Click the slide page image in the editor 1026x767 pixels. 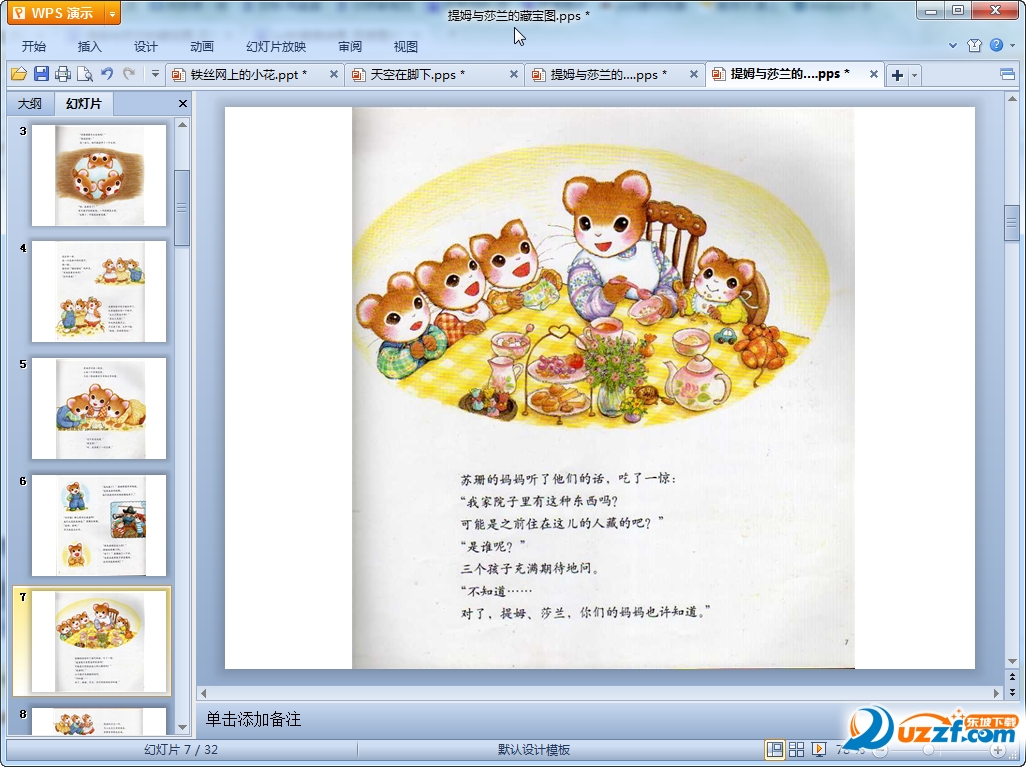603,388
